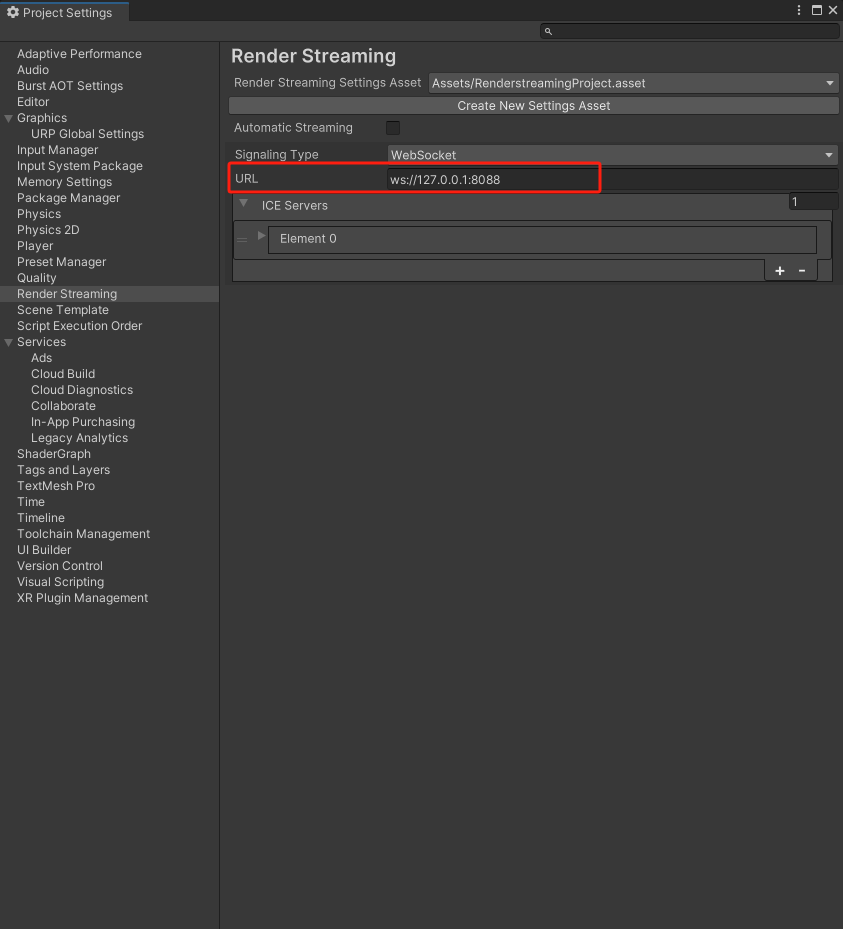
Task: Collapse the Services category in sidebar
Action: [x=9, y=342]
